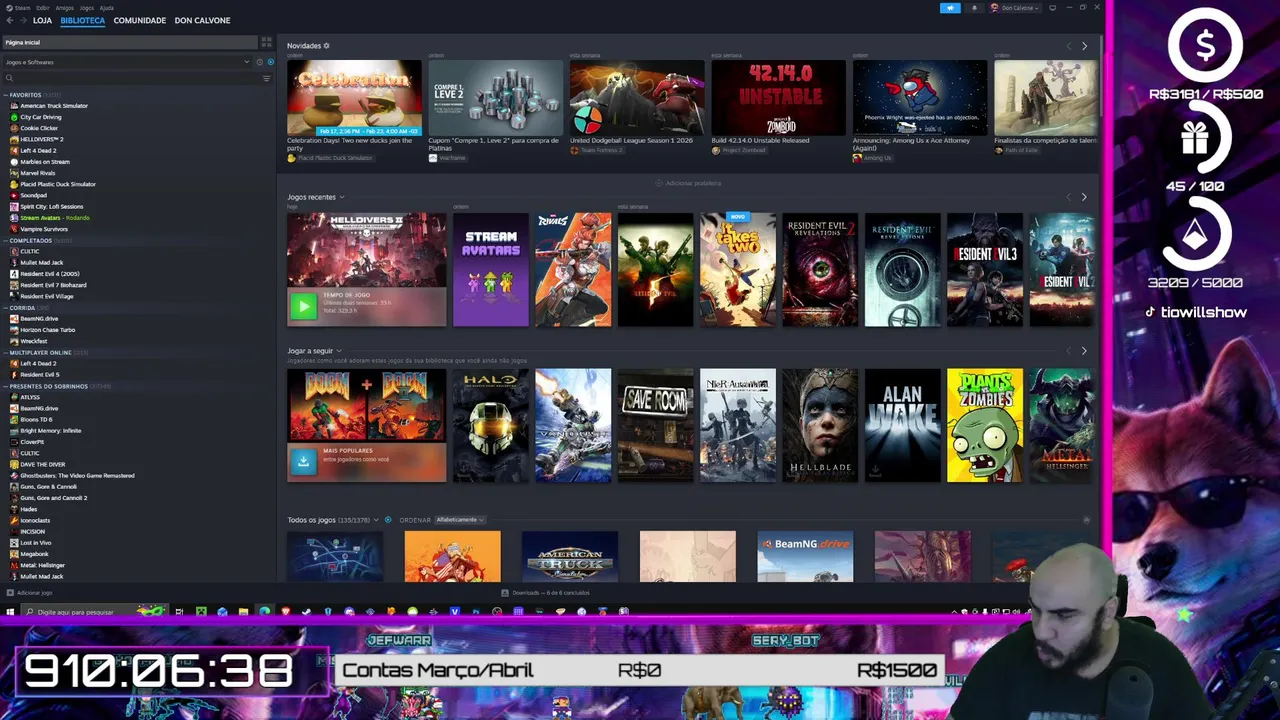Go back with the navigation back arrow

[x=10, y=20]
